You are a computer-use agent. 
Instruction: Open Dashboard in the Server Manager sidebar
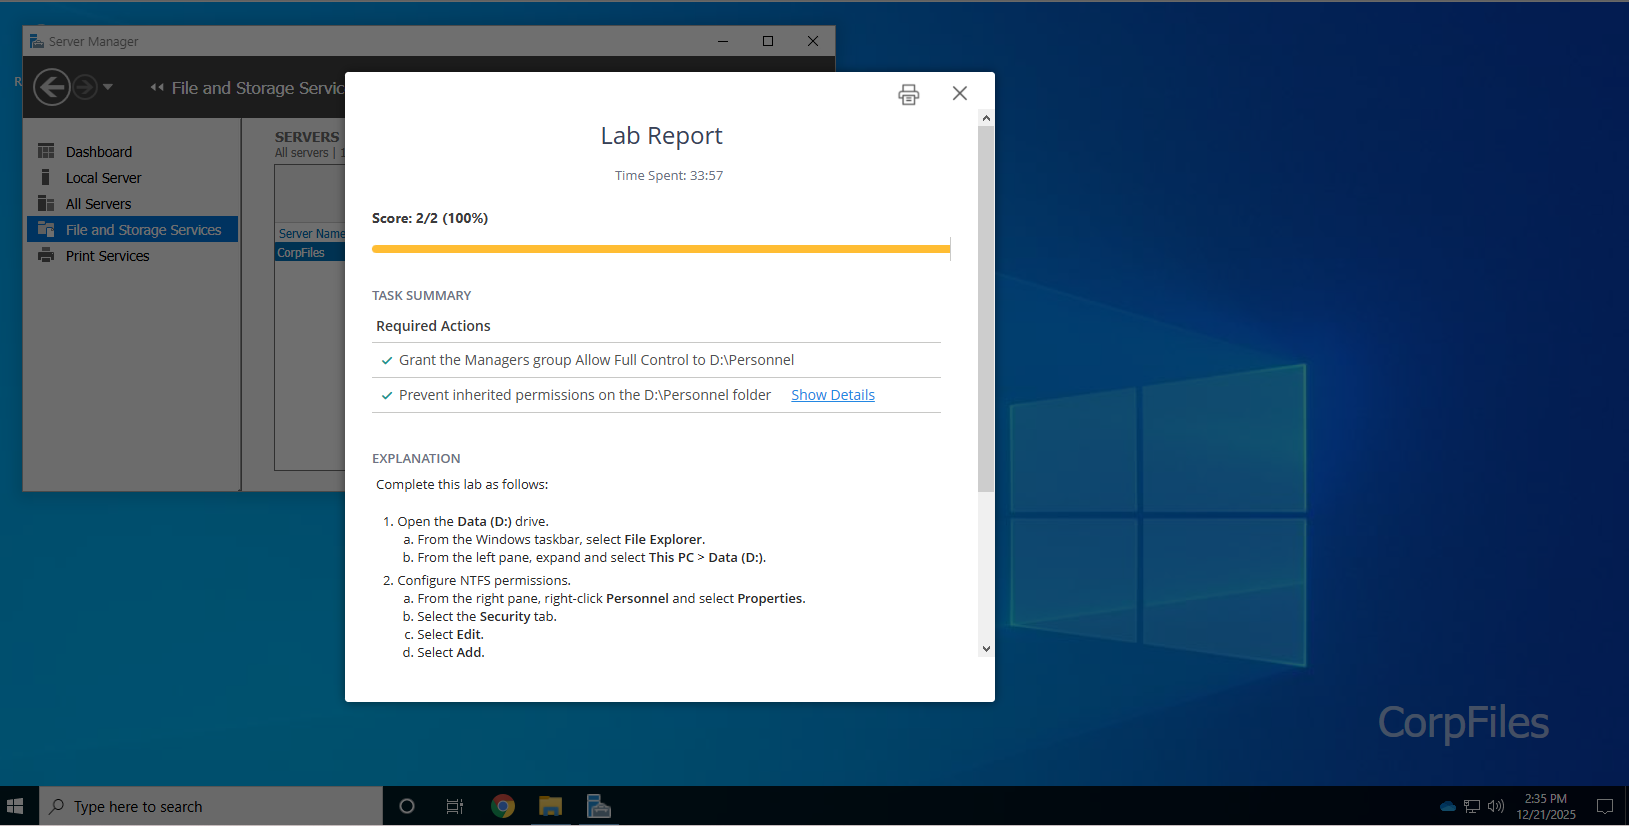[x=98, y=152]
